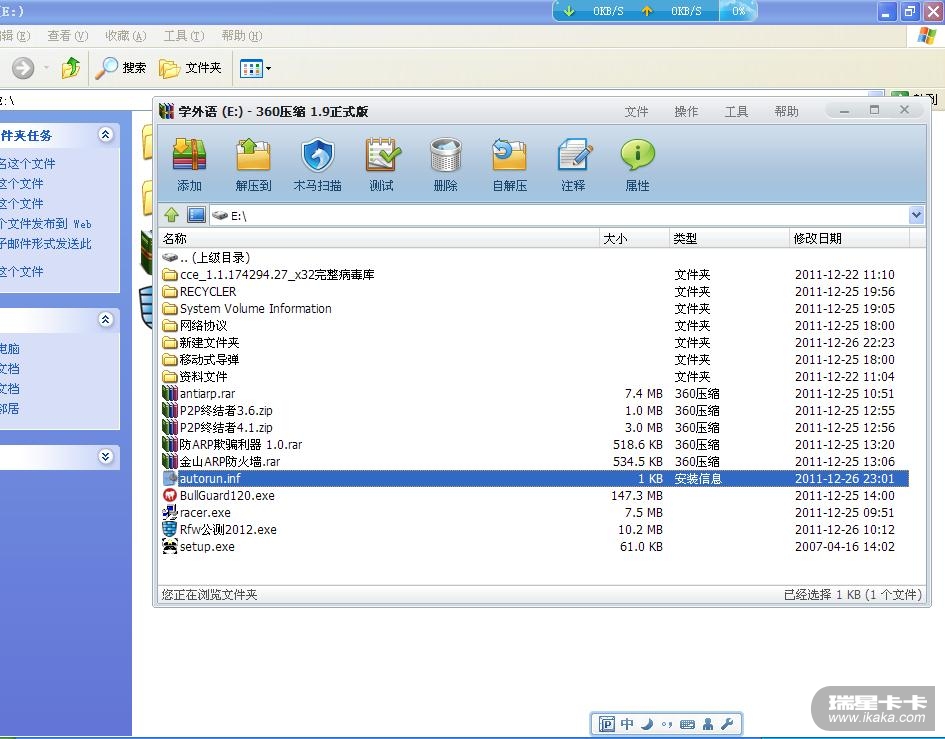This screenshot has height=739, width=945.
Task: Sort by 类型 column header
Action: point(729,239)
